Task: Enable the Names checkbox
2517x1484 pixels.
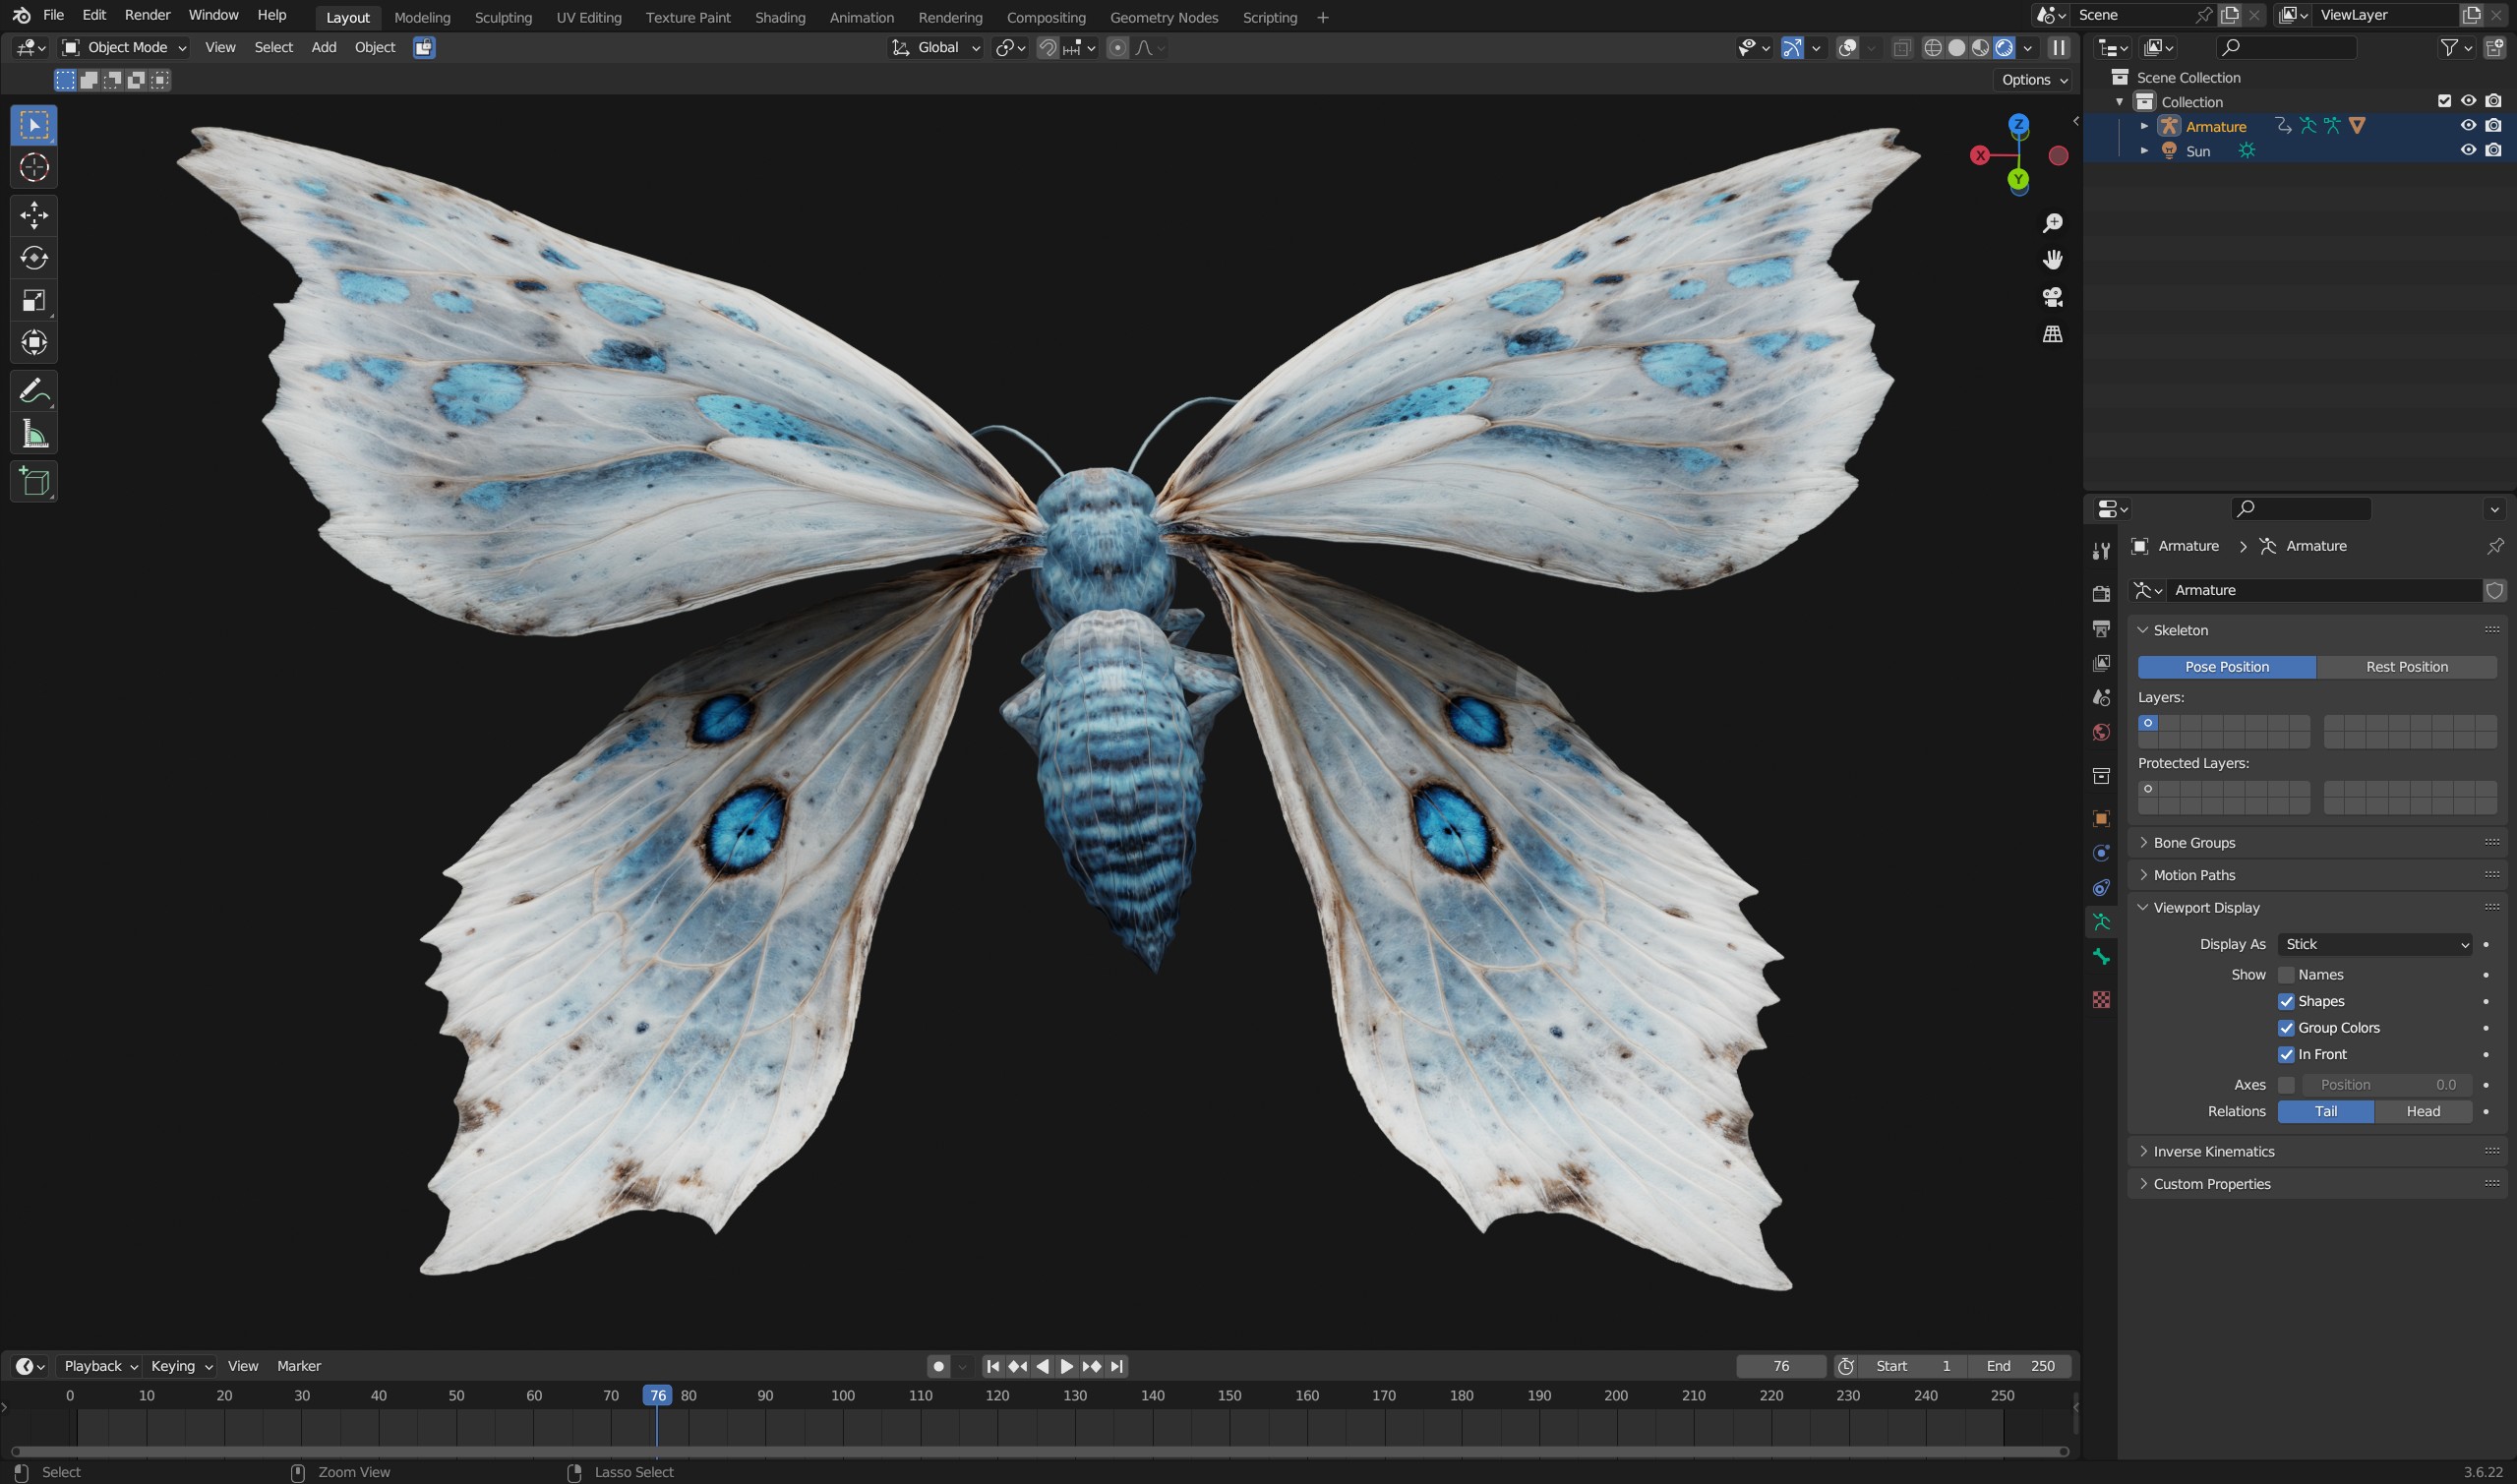Action: tap(2286, 975)
